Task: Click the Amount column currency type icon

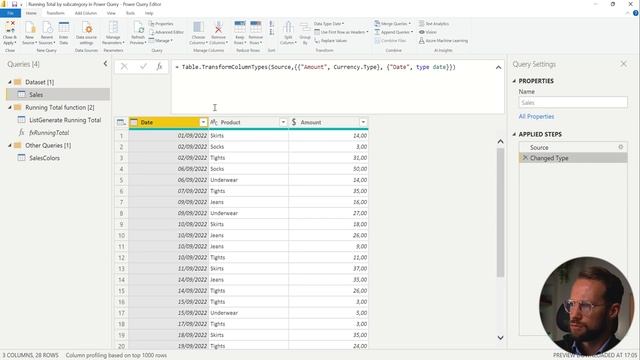Action: click(x=294, y=122)
